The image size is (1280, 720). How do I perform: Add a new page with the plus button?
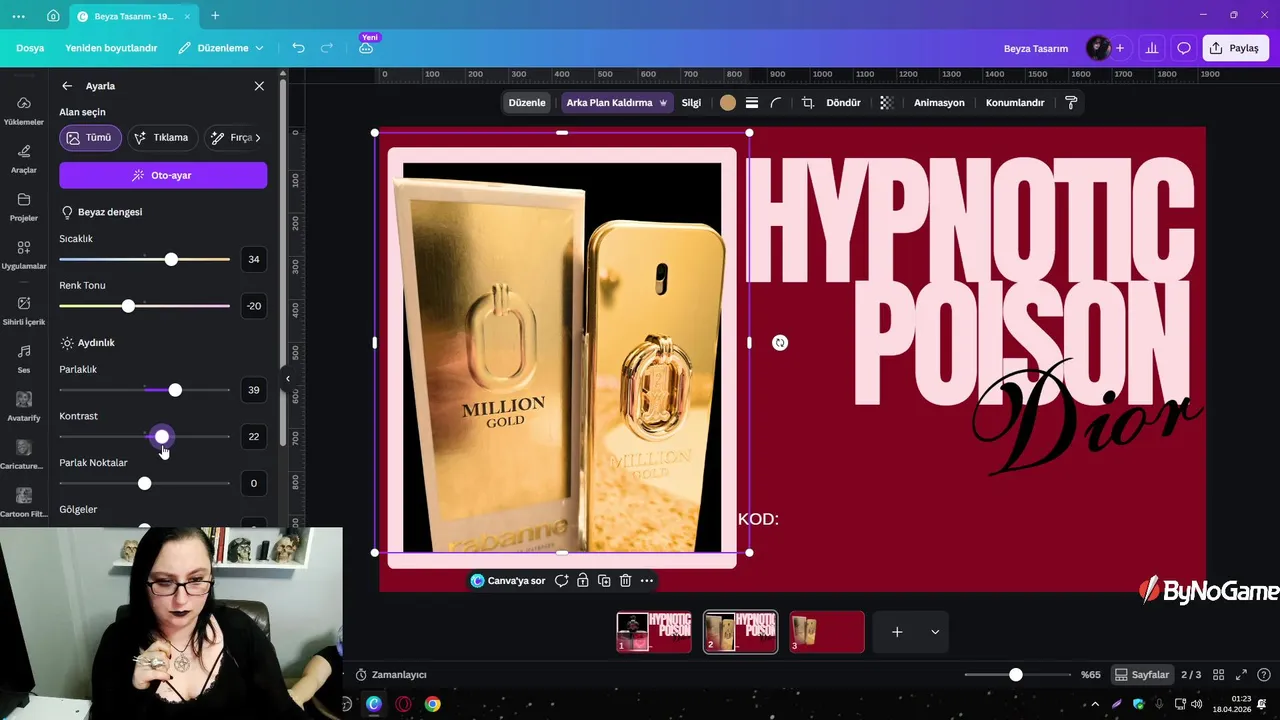pyautogui.click(x=897, y=632)
